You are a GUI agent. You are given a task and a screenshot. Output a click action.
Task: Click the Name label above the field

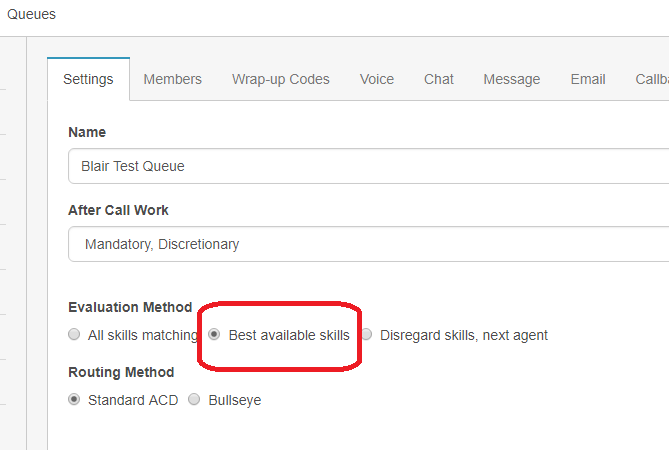pyautogui.click(x=87, y=132)
